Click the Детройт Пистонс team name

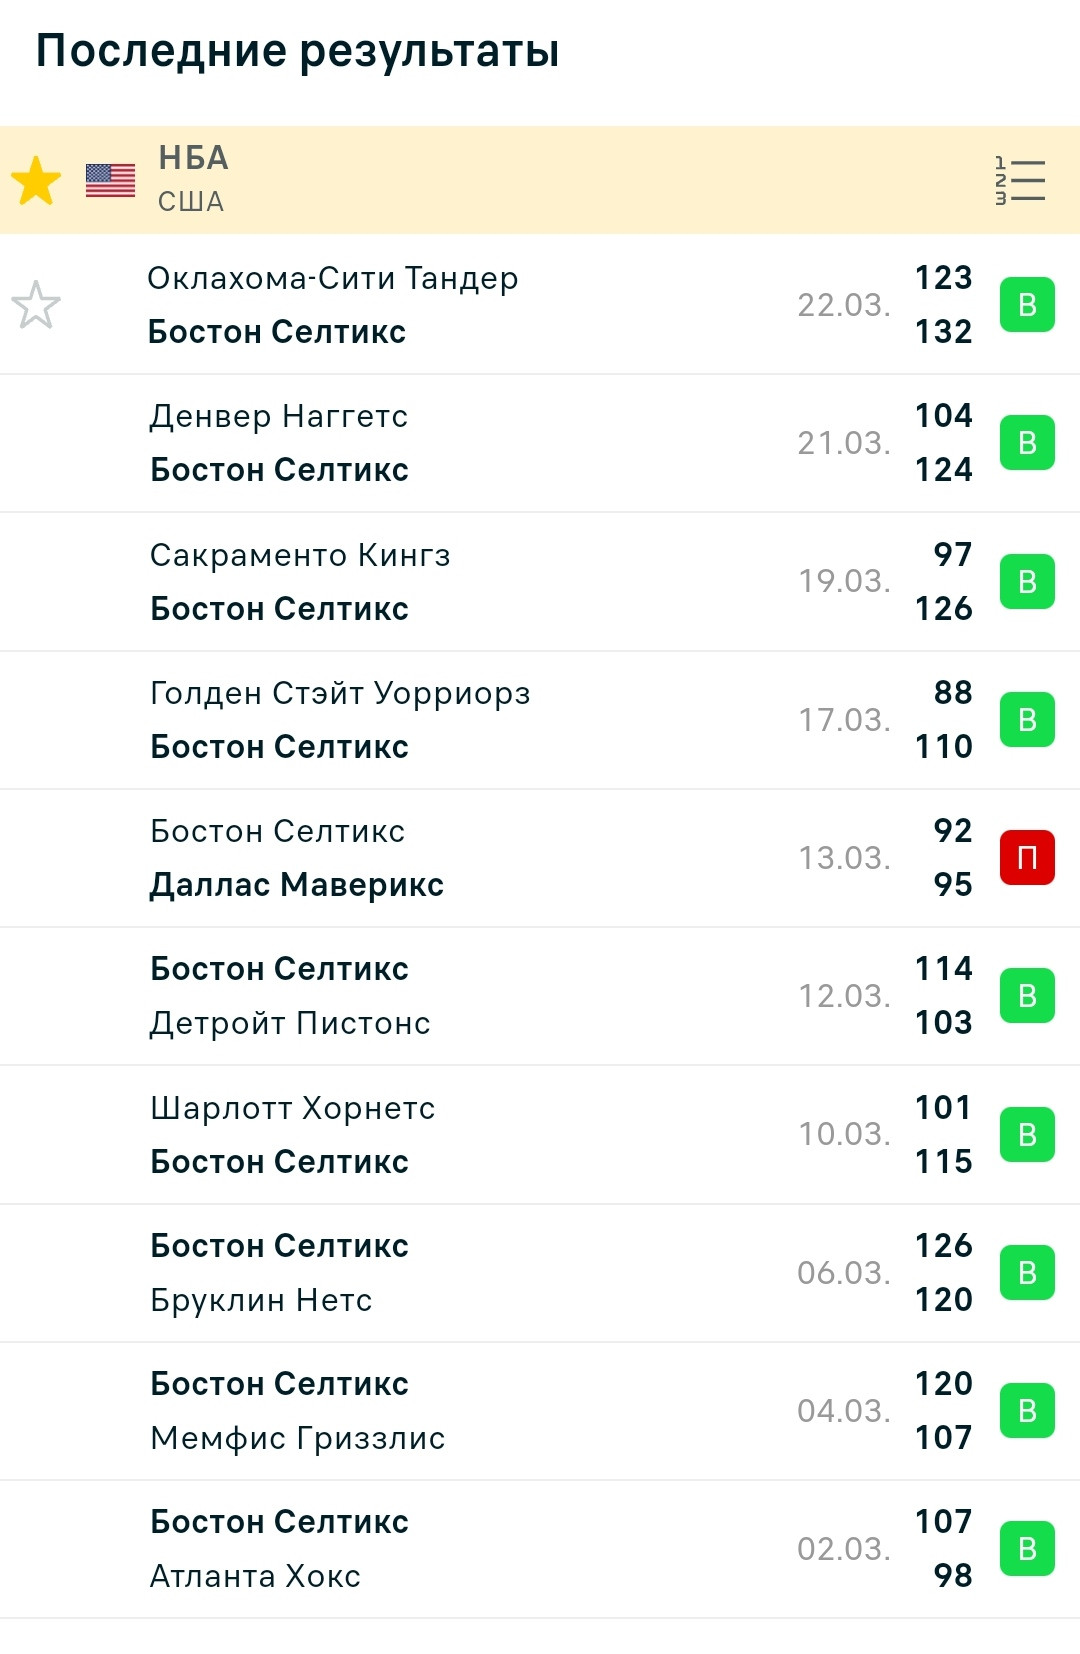point(290,1023)
